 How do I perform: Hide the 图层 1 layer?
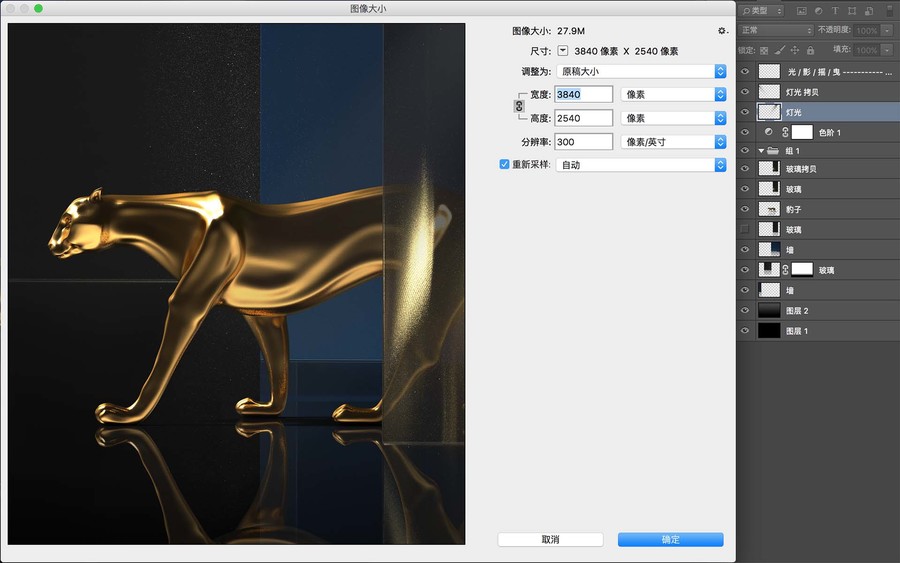click(x=745, y=331)
